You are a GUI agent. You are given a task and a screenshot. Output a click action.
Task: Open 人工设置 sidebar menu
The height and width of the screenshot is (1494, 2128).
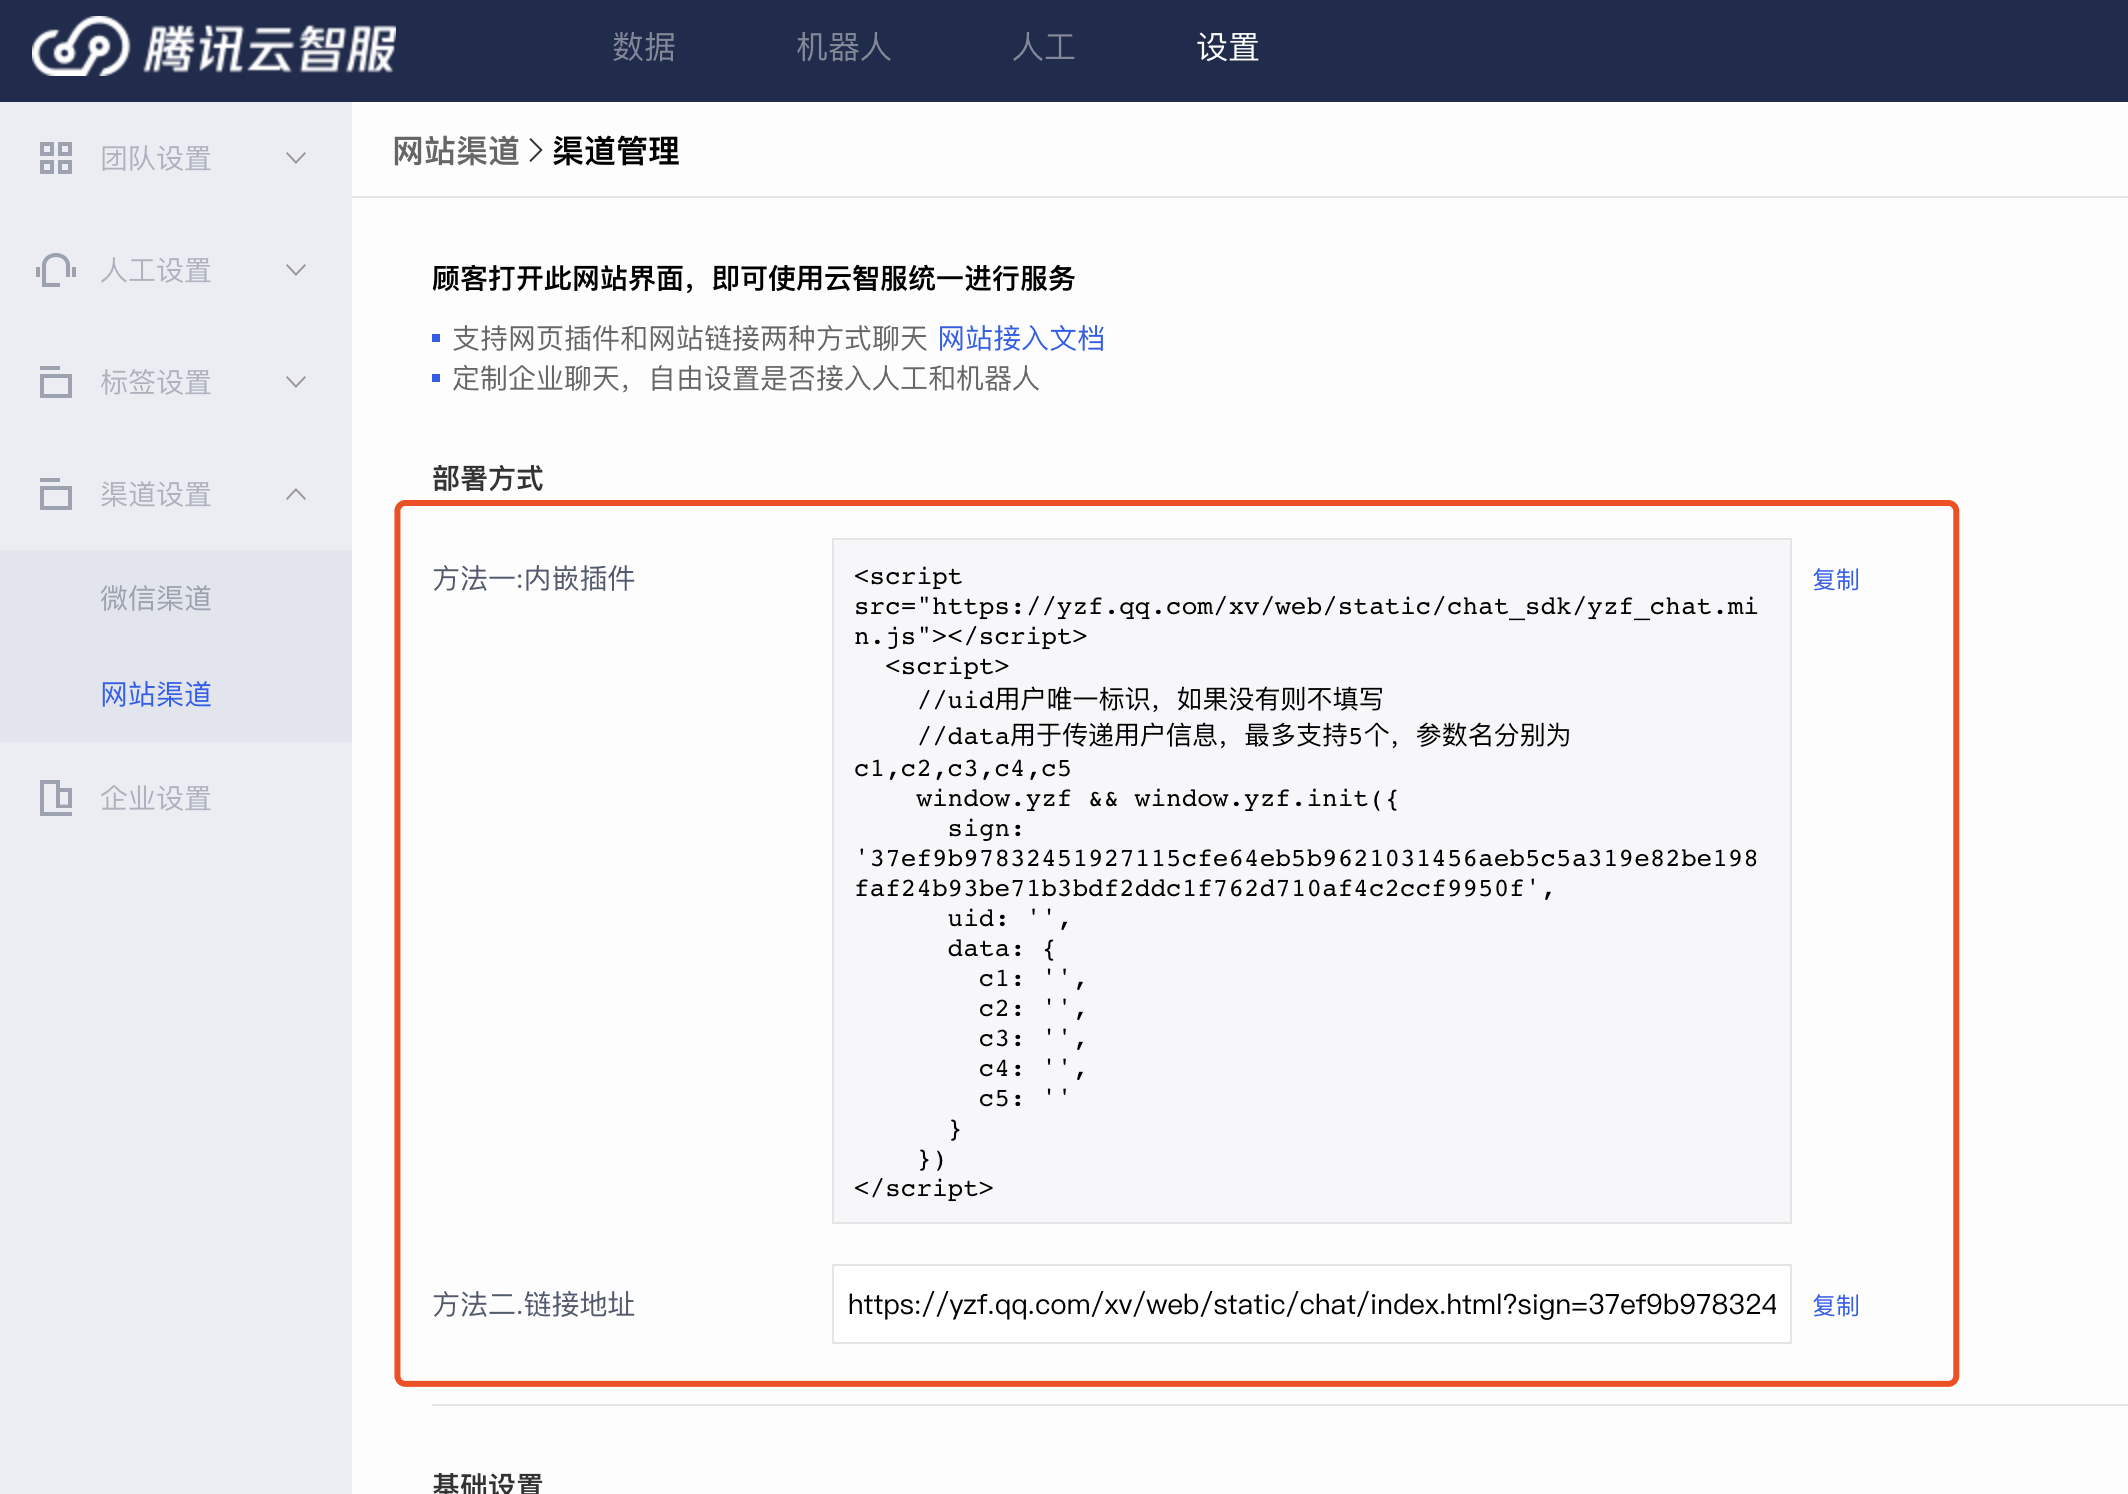coord(176,270)
